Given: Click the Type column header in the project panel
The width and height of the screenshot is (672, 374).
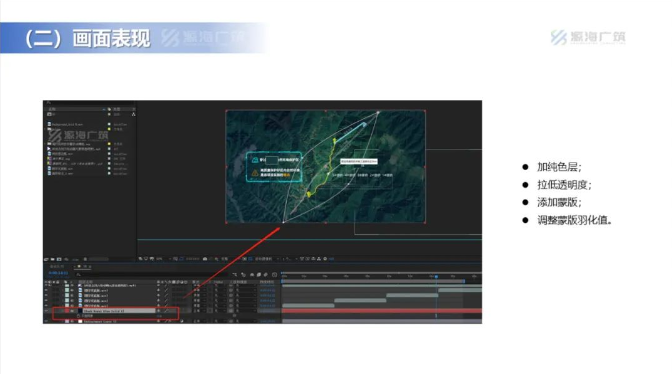Looking at the screenshot, I should [x=117, y=109].
